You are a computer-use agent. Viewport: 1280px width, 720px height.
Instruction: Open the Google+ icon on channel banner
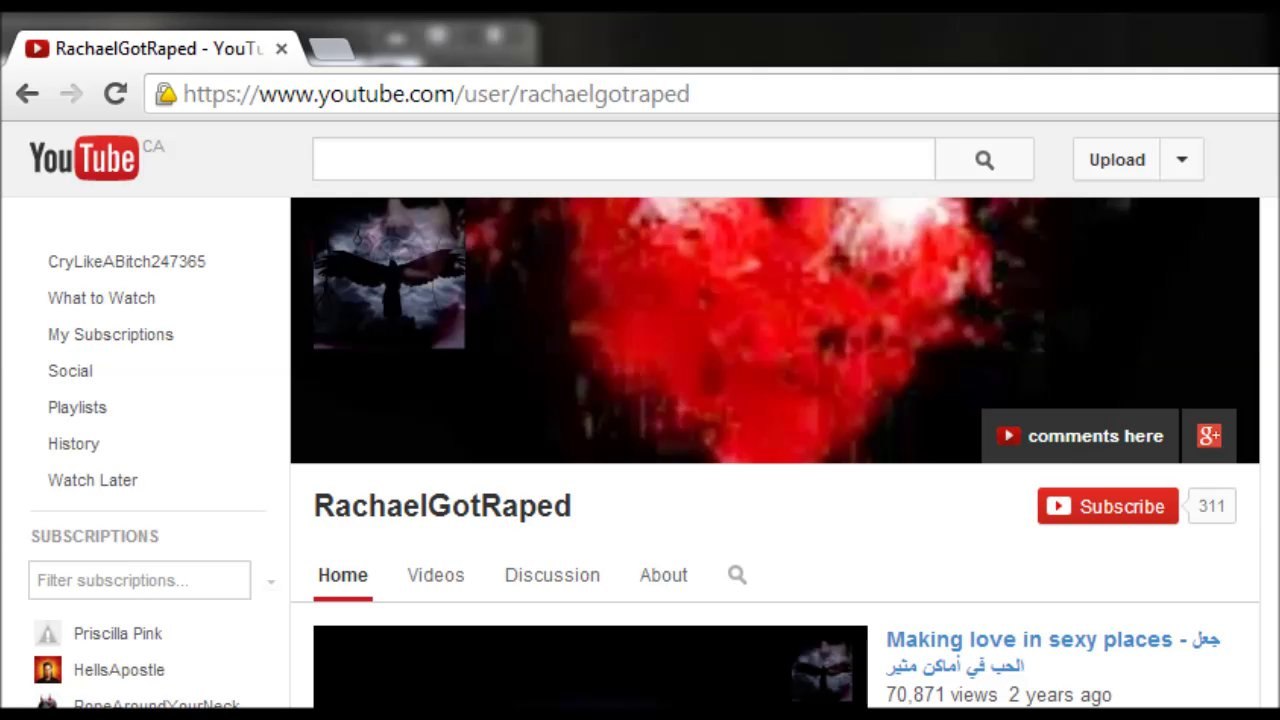click(1209, 436)
